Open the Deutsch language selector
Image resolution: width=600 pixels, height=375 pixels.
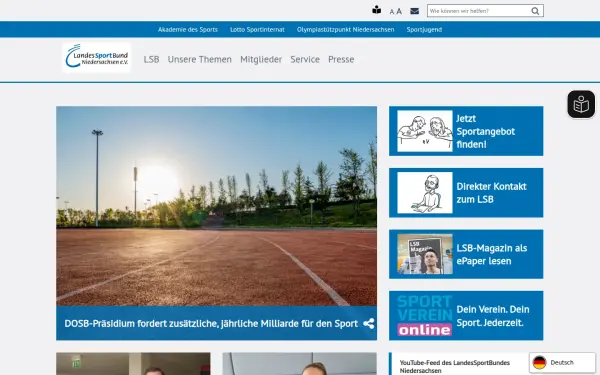point(562,362)
